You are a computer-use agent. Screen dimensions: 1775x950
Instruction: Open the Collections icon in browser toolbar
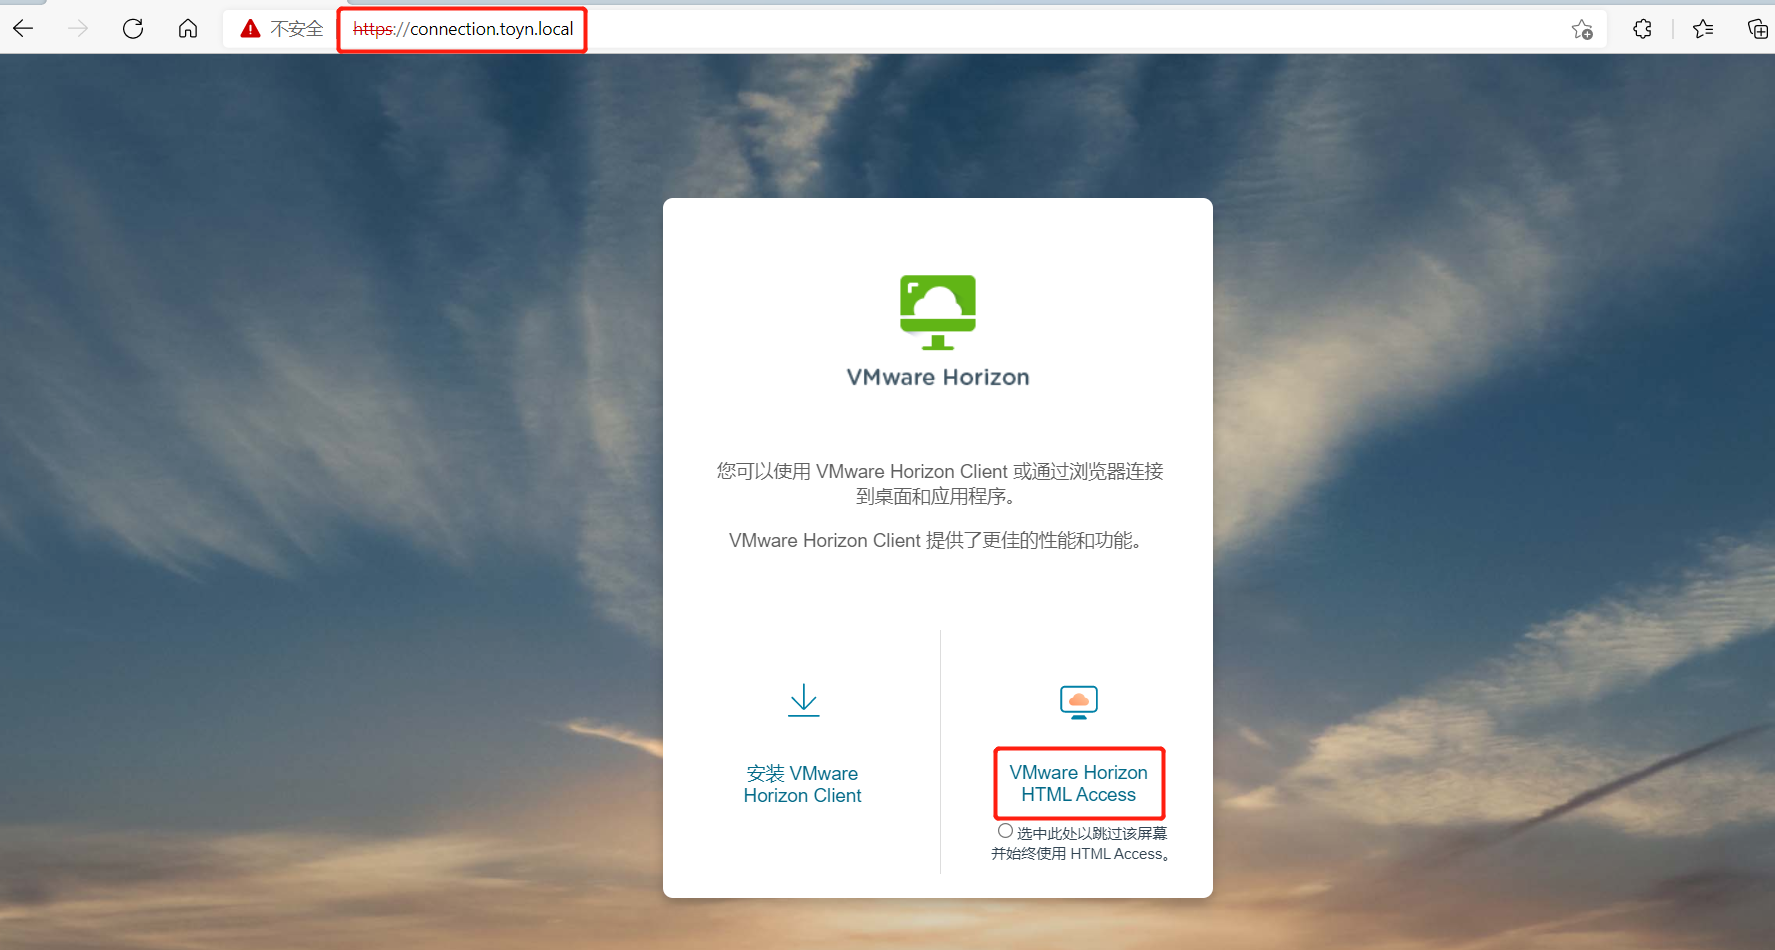pos(1758,29)
